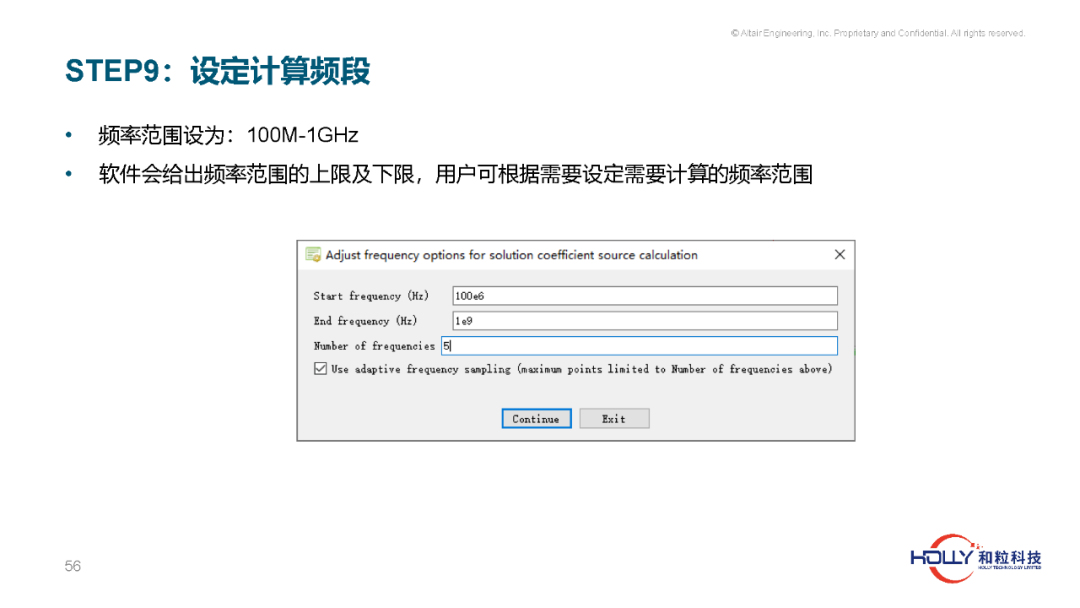Click the slide heading 'STEP9：设定计算频段'

click(218, 72)
